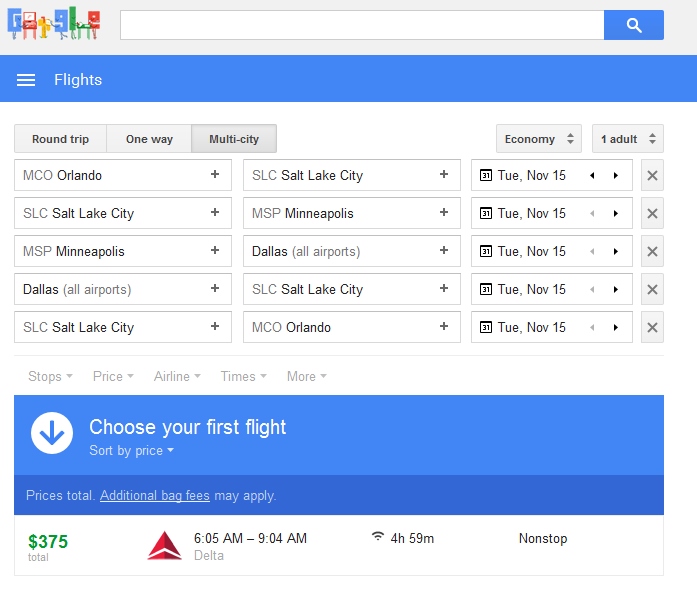Delete the Dallas to Salt Lake City leg
The image size is (697, 599).
(x=652, y=290)
